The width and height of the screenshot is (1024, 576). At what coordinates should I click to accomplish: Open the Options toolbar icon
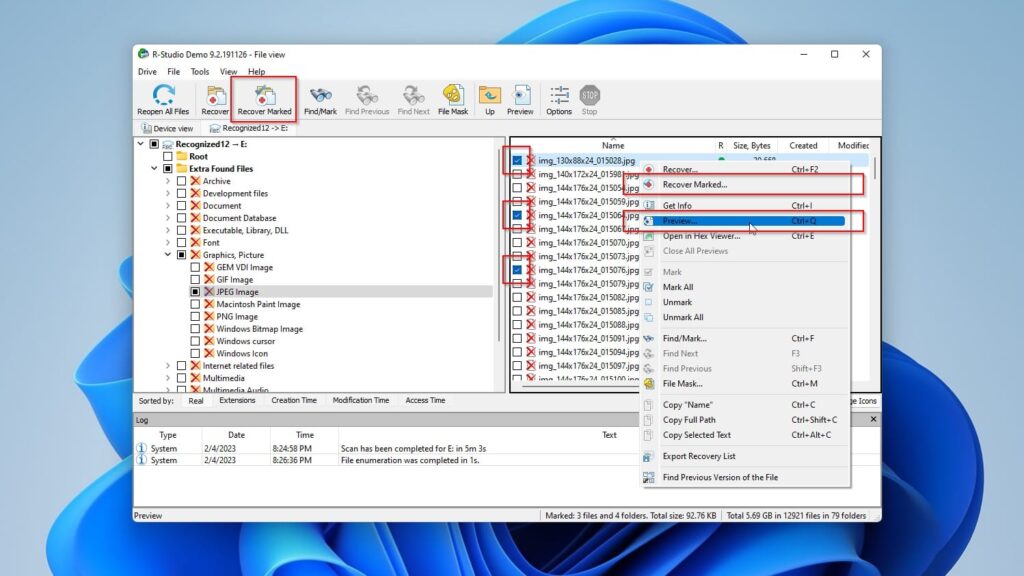(559, 95)
